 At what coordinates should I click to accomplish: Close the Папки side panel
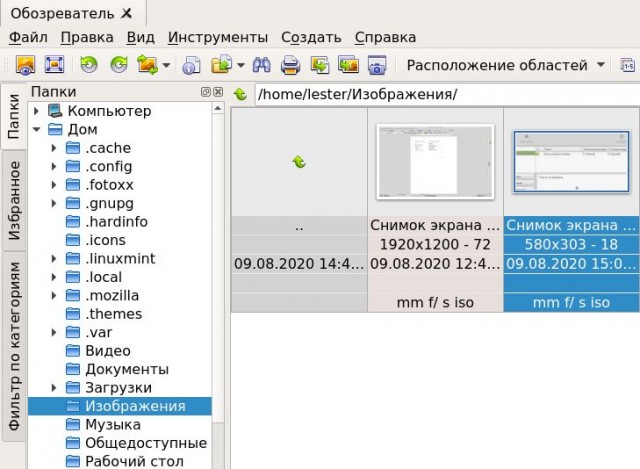point(218,92)
